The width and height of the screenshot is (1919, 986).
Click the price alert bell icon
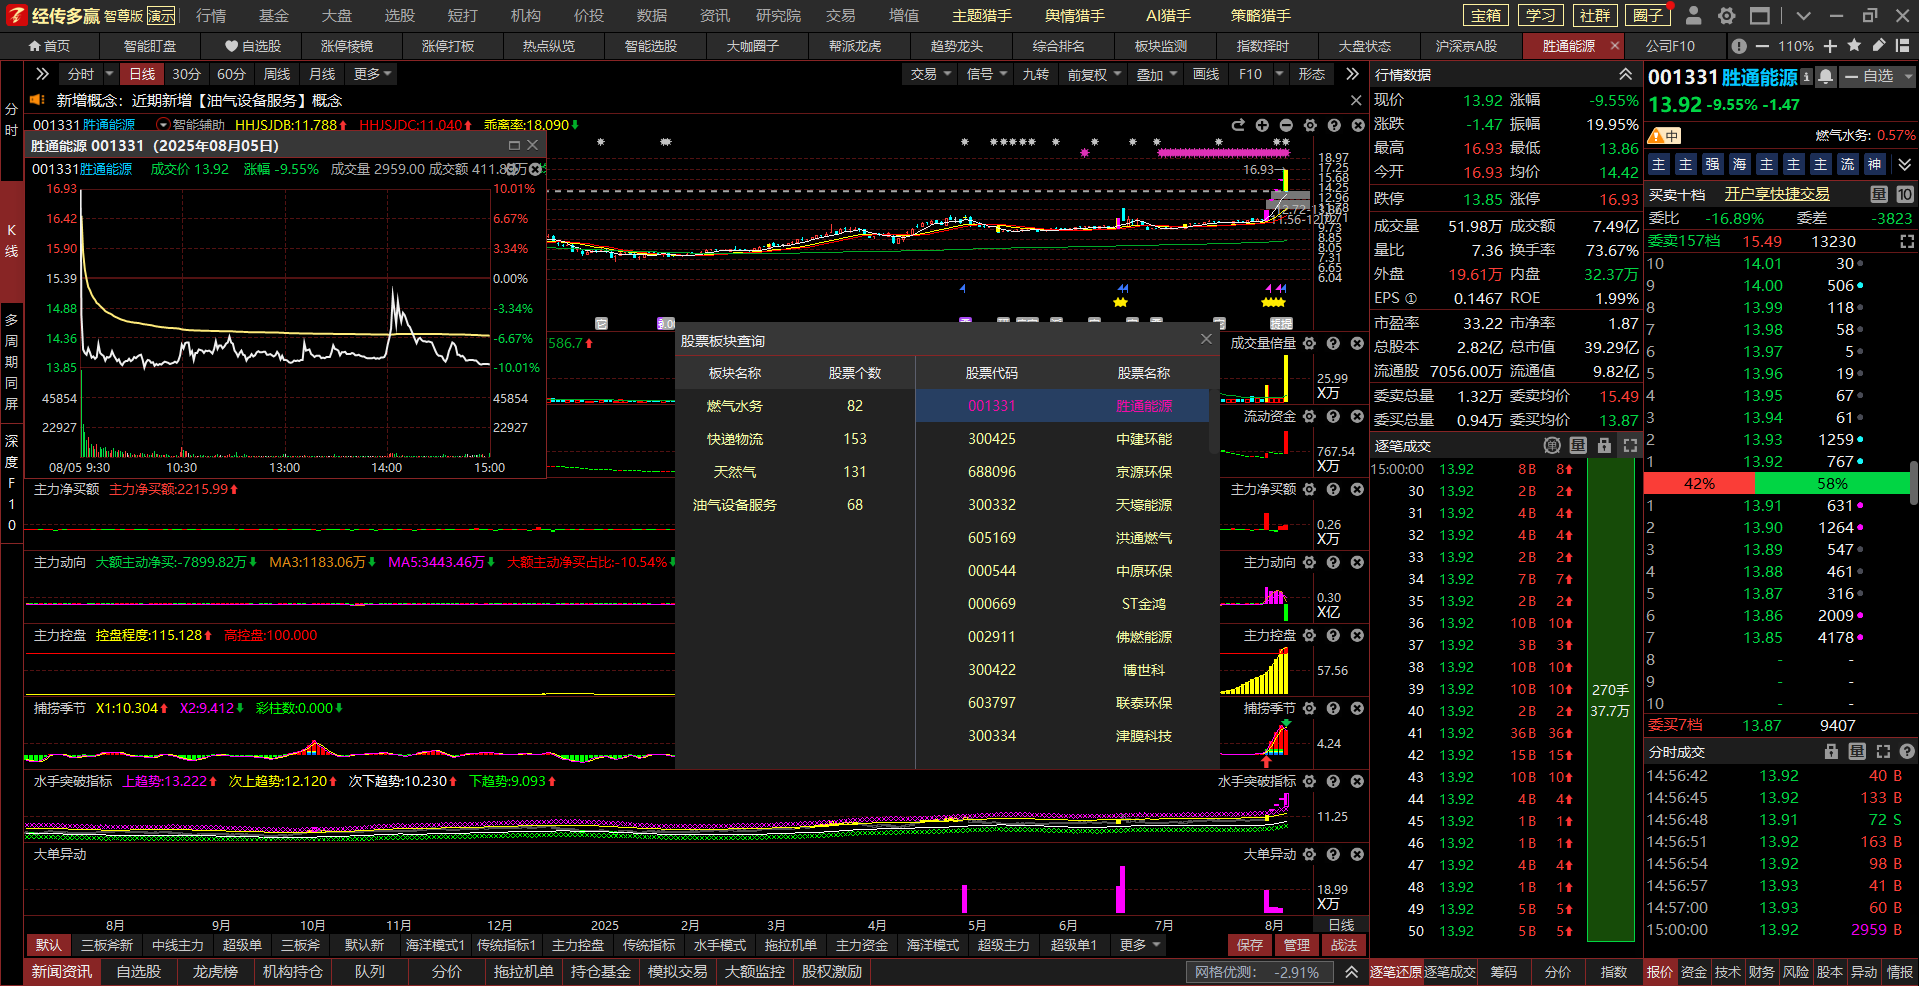tap(1826, 77)
